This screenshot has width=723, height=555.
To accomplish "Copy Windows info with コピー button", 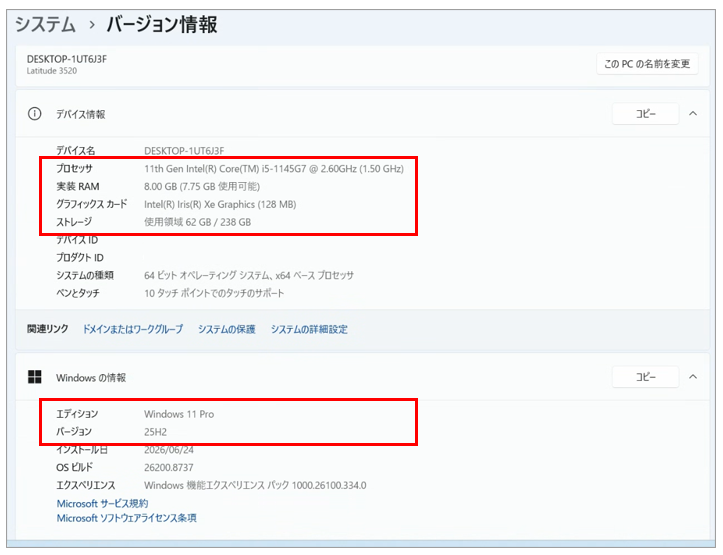I will (645, 377).
